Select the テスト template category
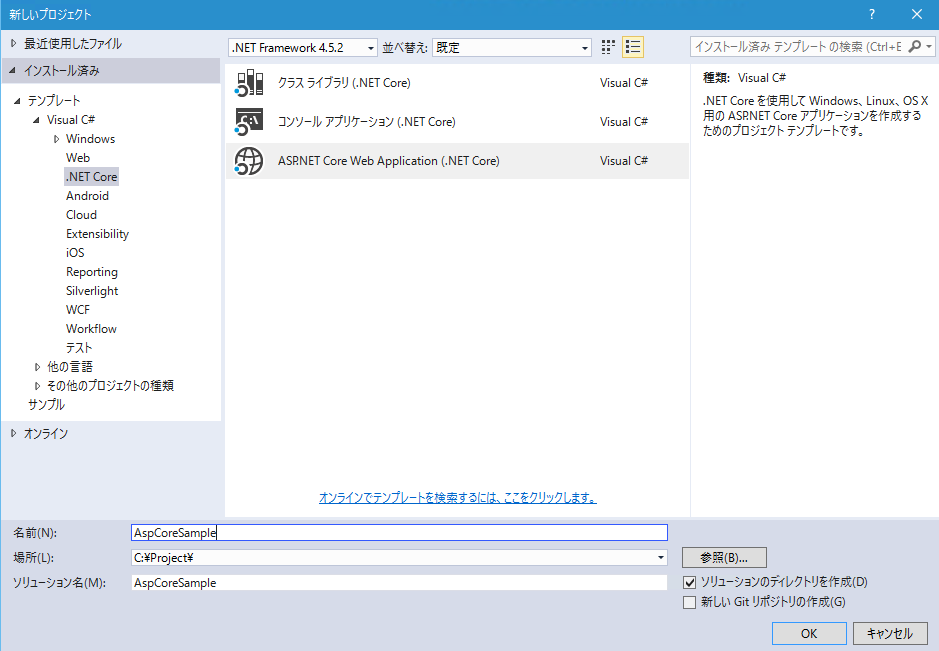 pyautogui.click(x=79, y=347)
